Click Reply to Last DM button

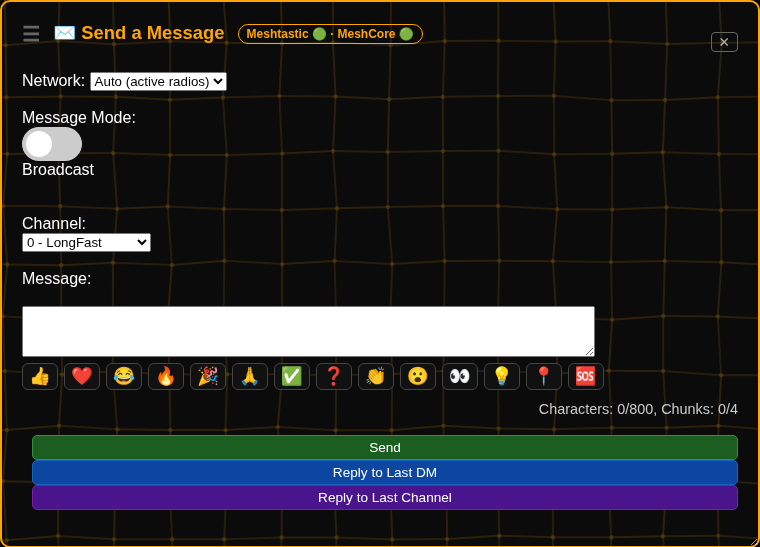[x=385, y=472]
